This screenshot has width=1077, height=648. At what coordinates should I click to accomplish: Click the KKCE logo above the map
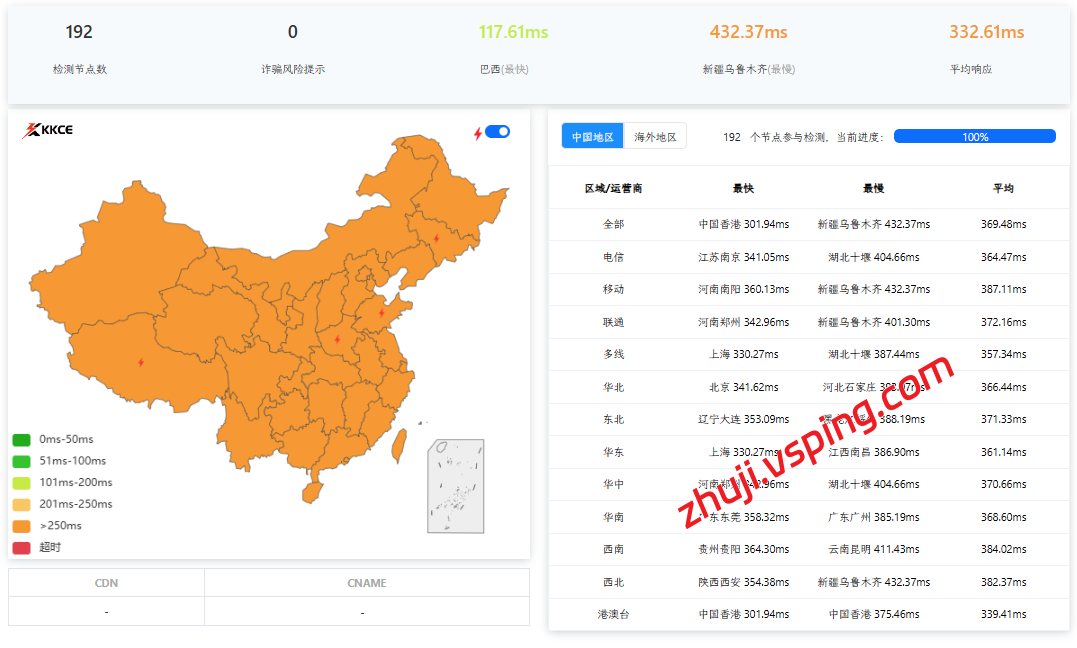point(47,130)
